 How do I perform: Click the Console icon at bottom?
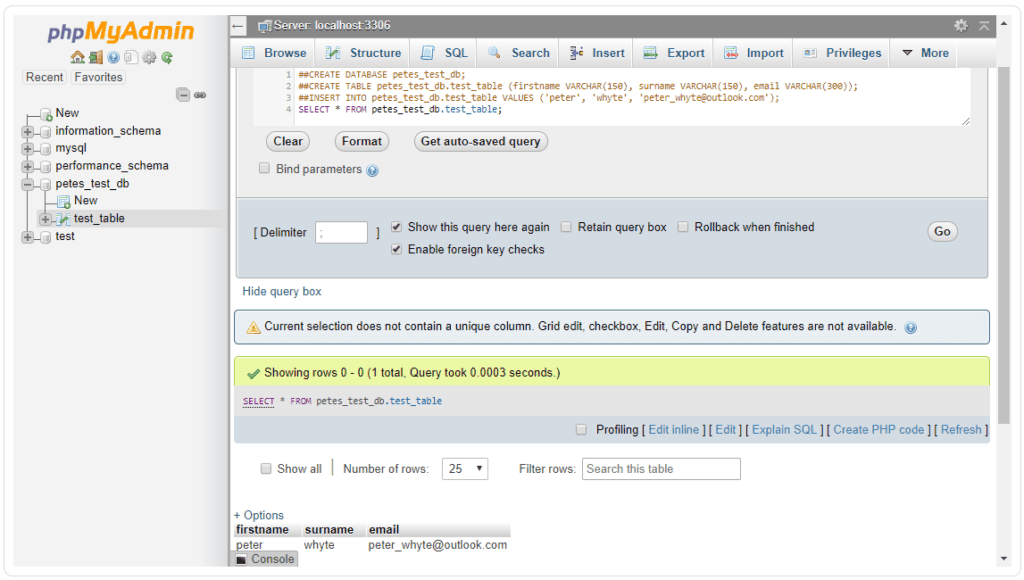(x=242, y=560)
